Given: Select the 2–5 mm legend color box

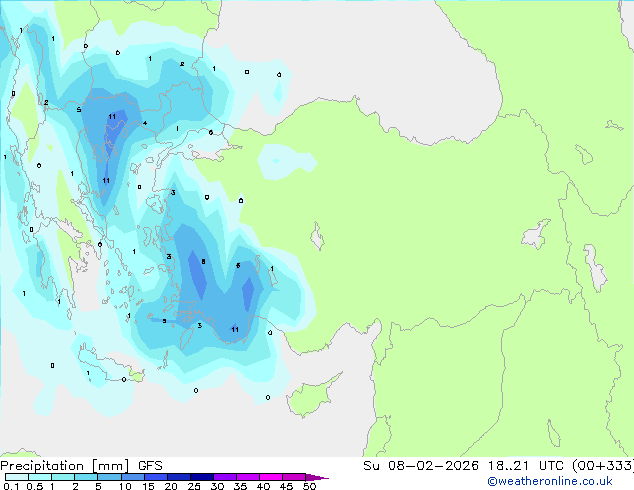Looking at the screenshot, I should click(86, 477).
